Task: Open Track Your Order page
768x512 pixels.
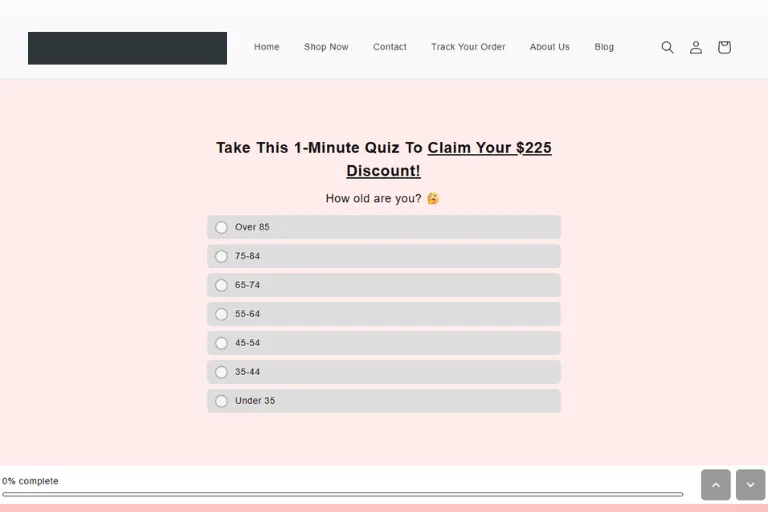Action: [x=468, y=47]
